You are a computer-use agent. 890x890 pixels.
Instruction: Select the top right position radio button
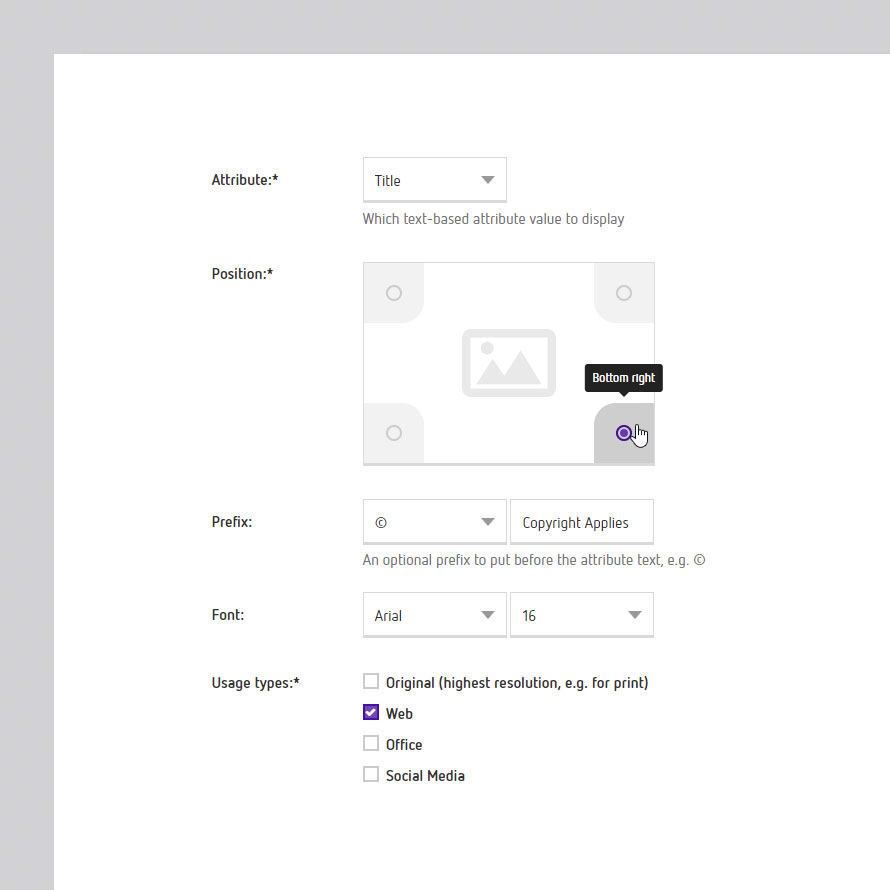click(624, 293)
